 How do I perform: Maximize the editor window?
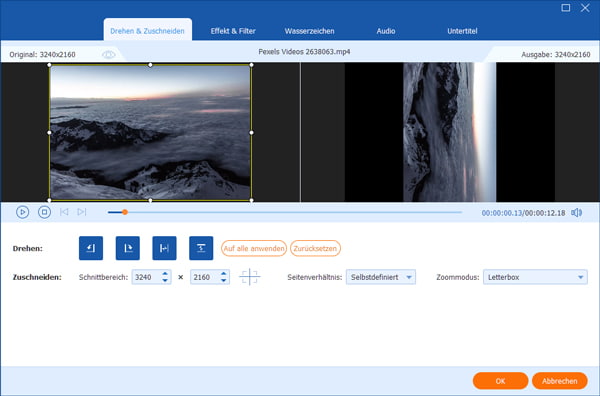click(566, 8)
